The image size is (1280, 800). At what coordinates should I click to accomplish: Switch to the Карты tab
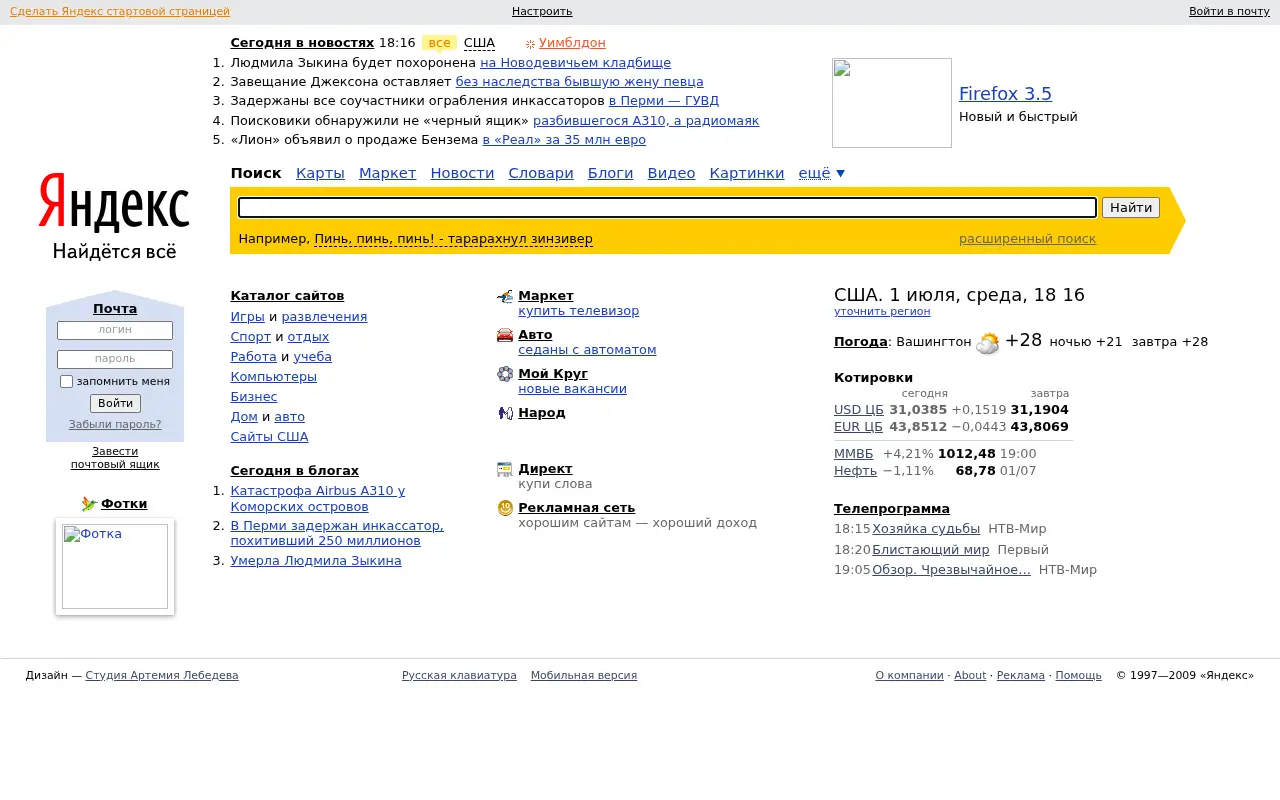coord(320,173)
